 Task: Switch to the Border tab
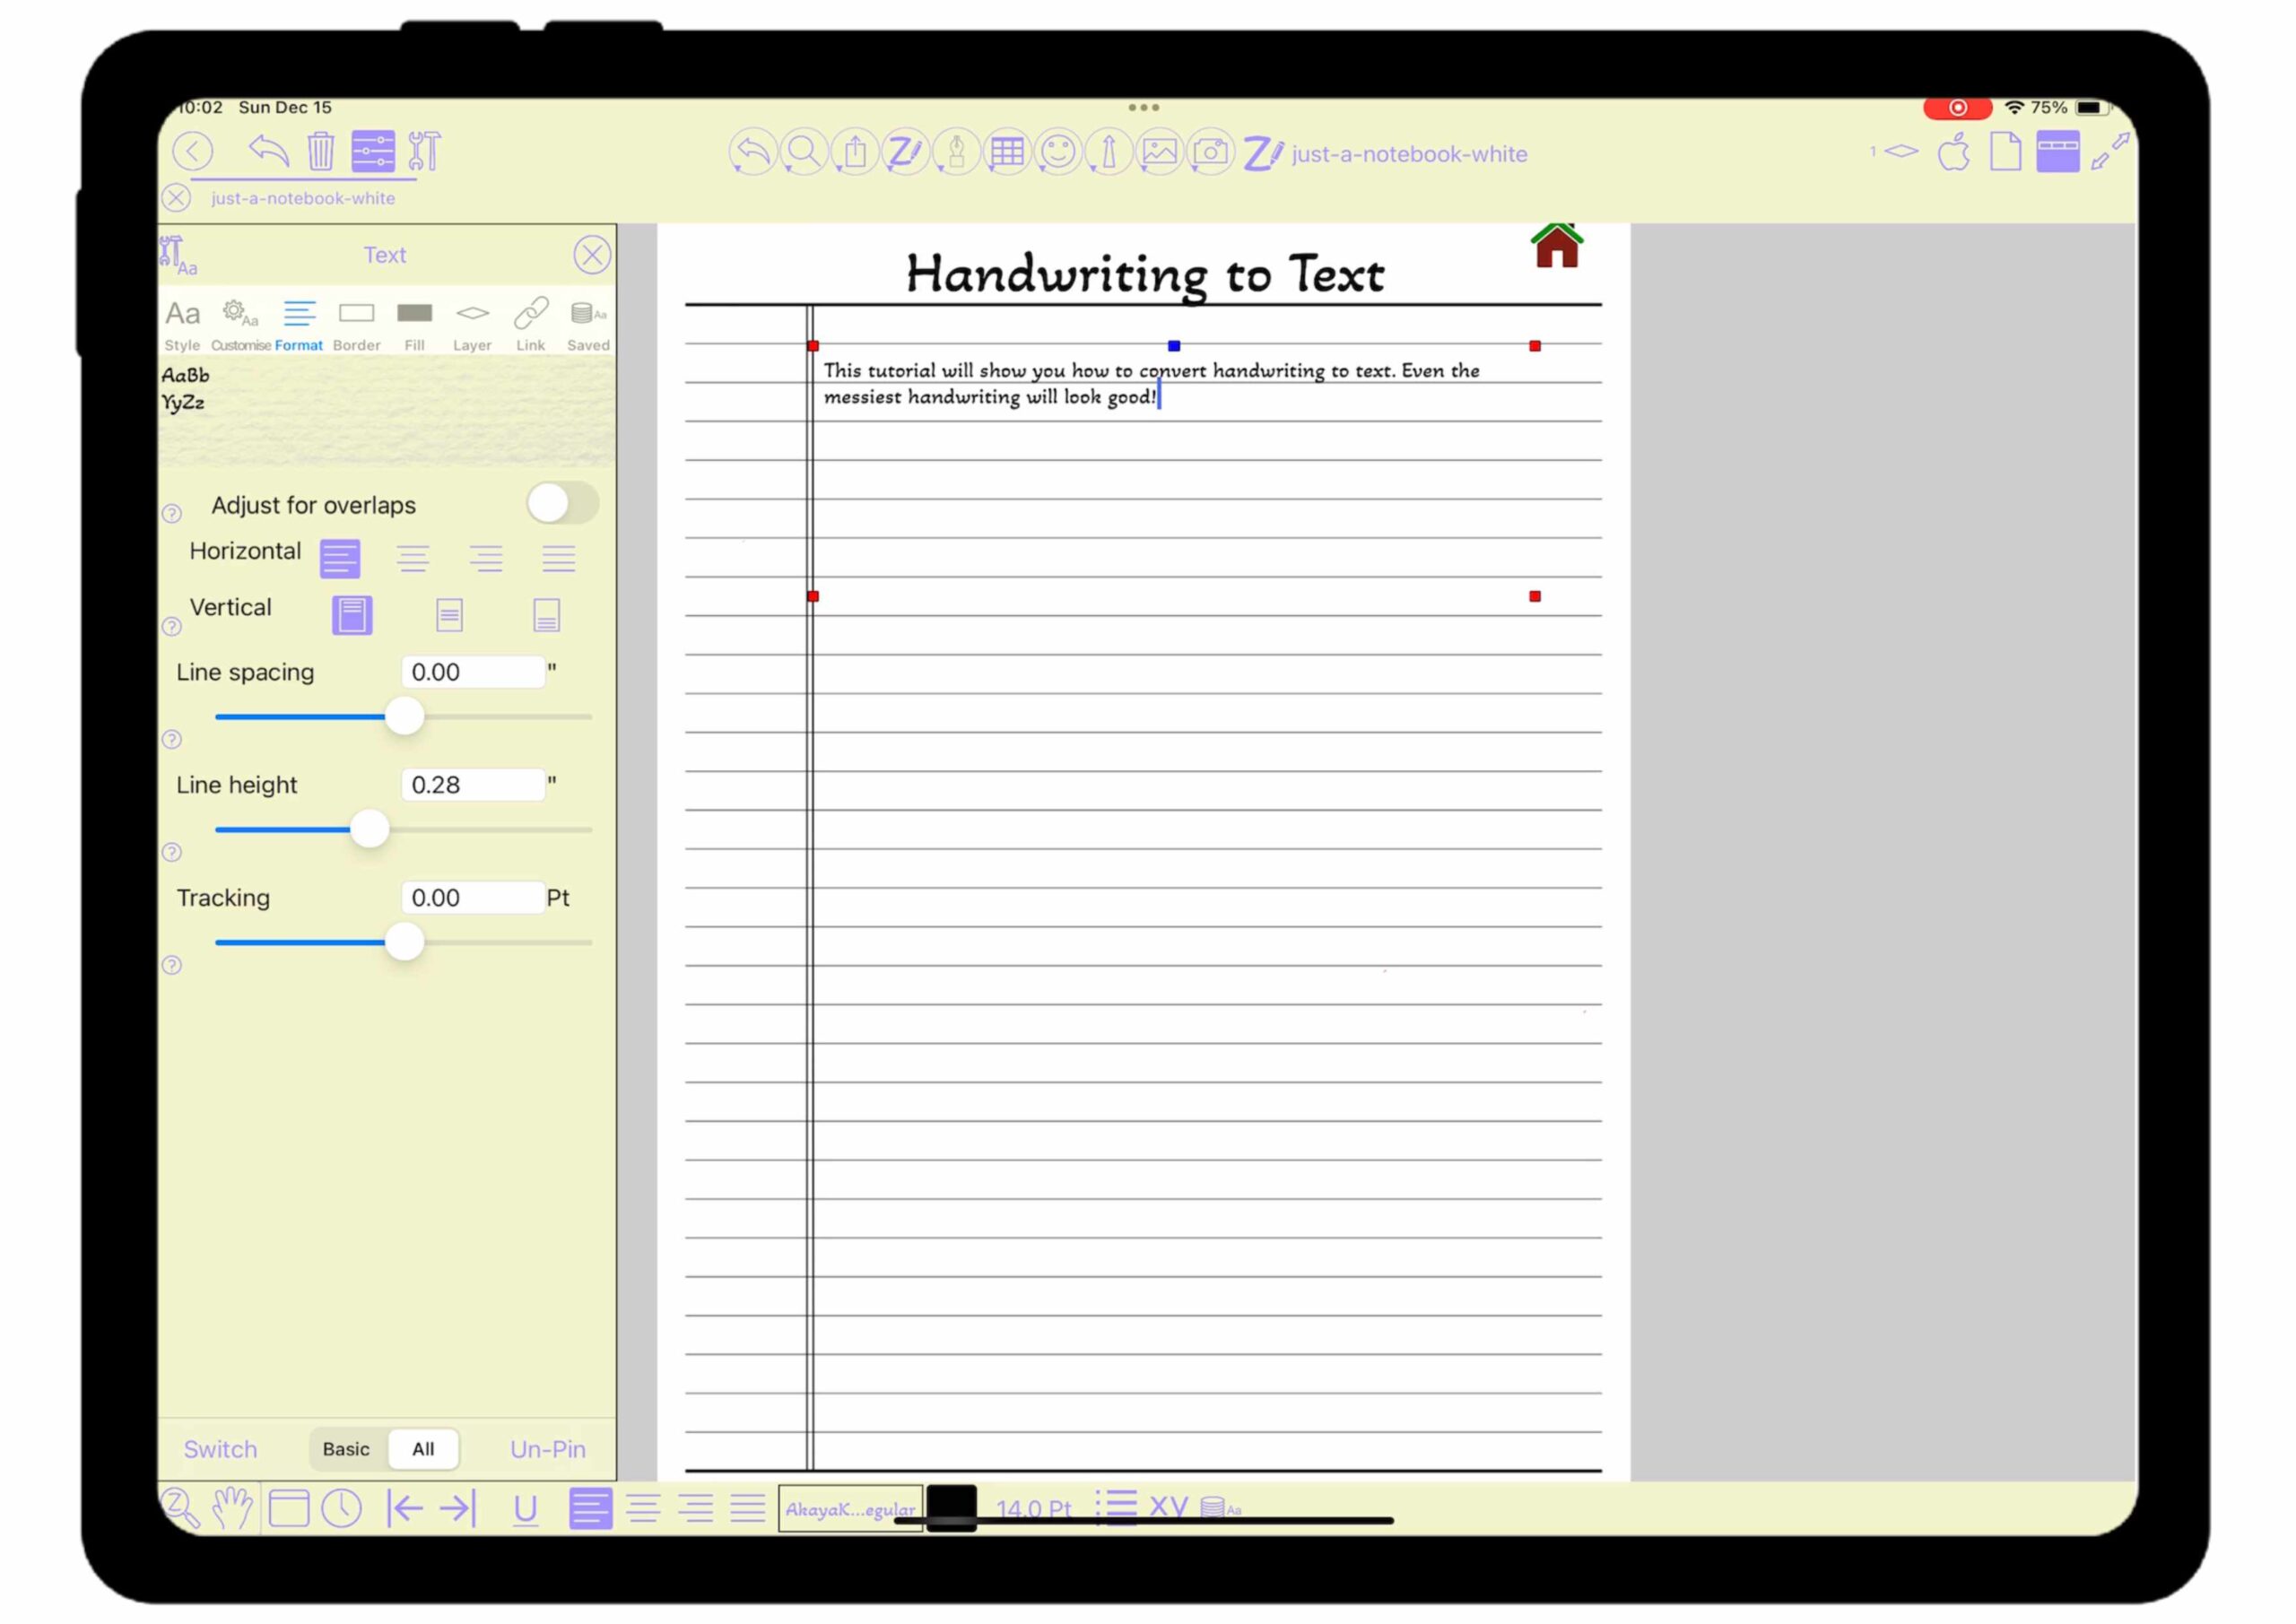point(356,325)
